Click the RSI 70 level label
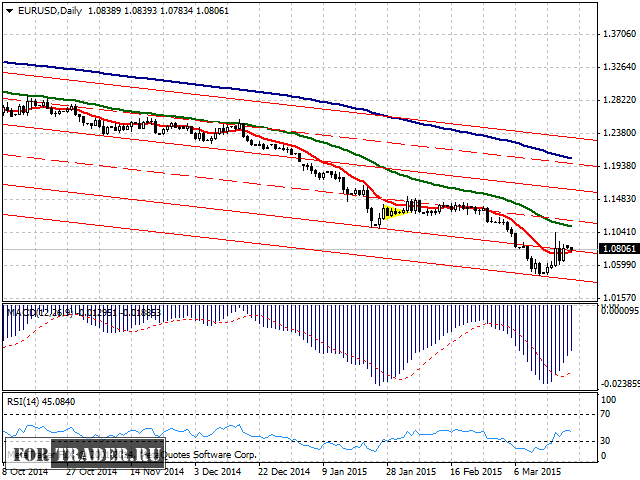Image resolution: width=640 pixels, height=480 pixels. point(605,413)
